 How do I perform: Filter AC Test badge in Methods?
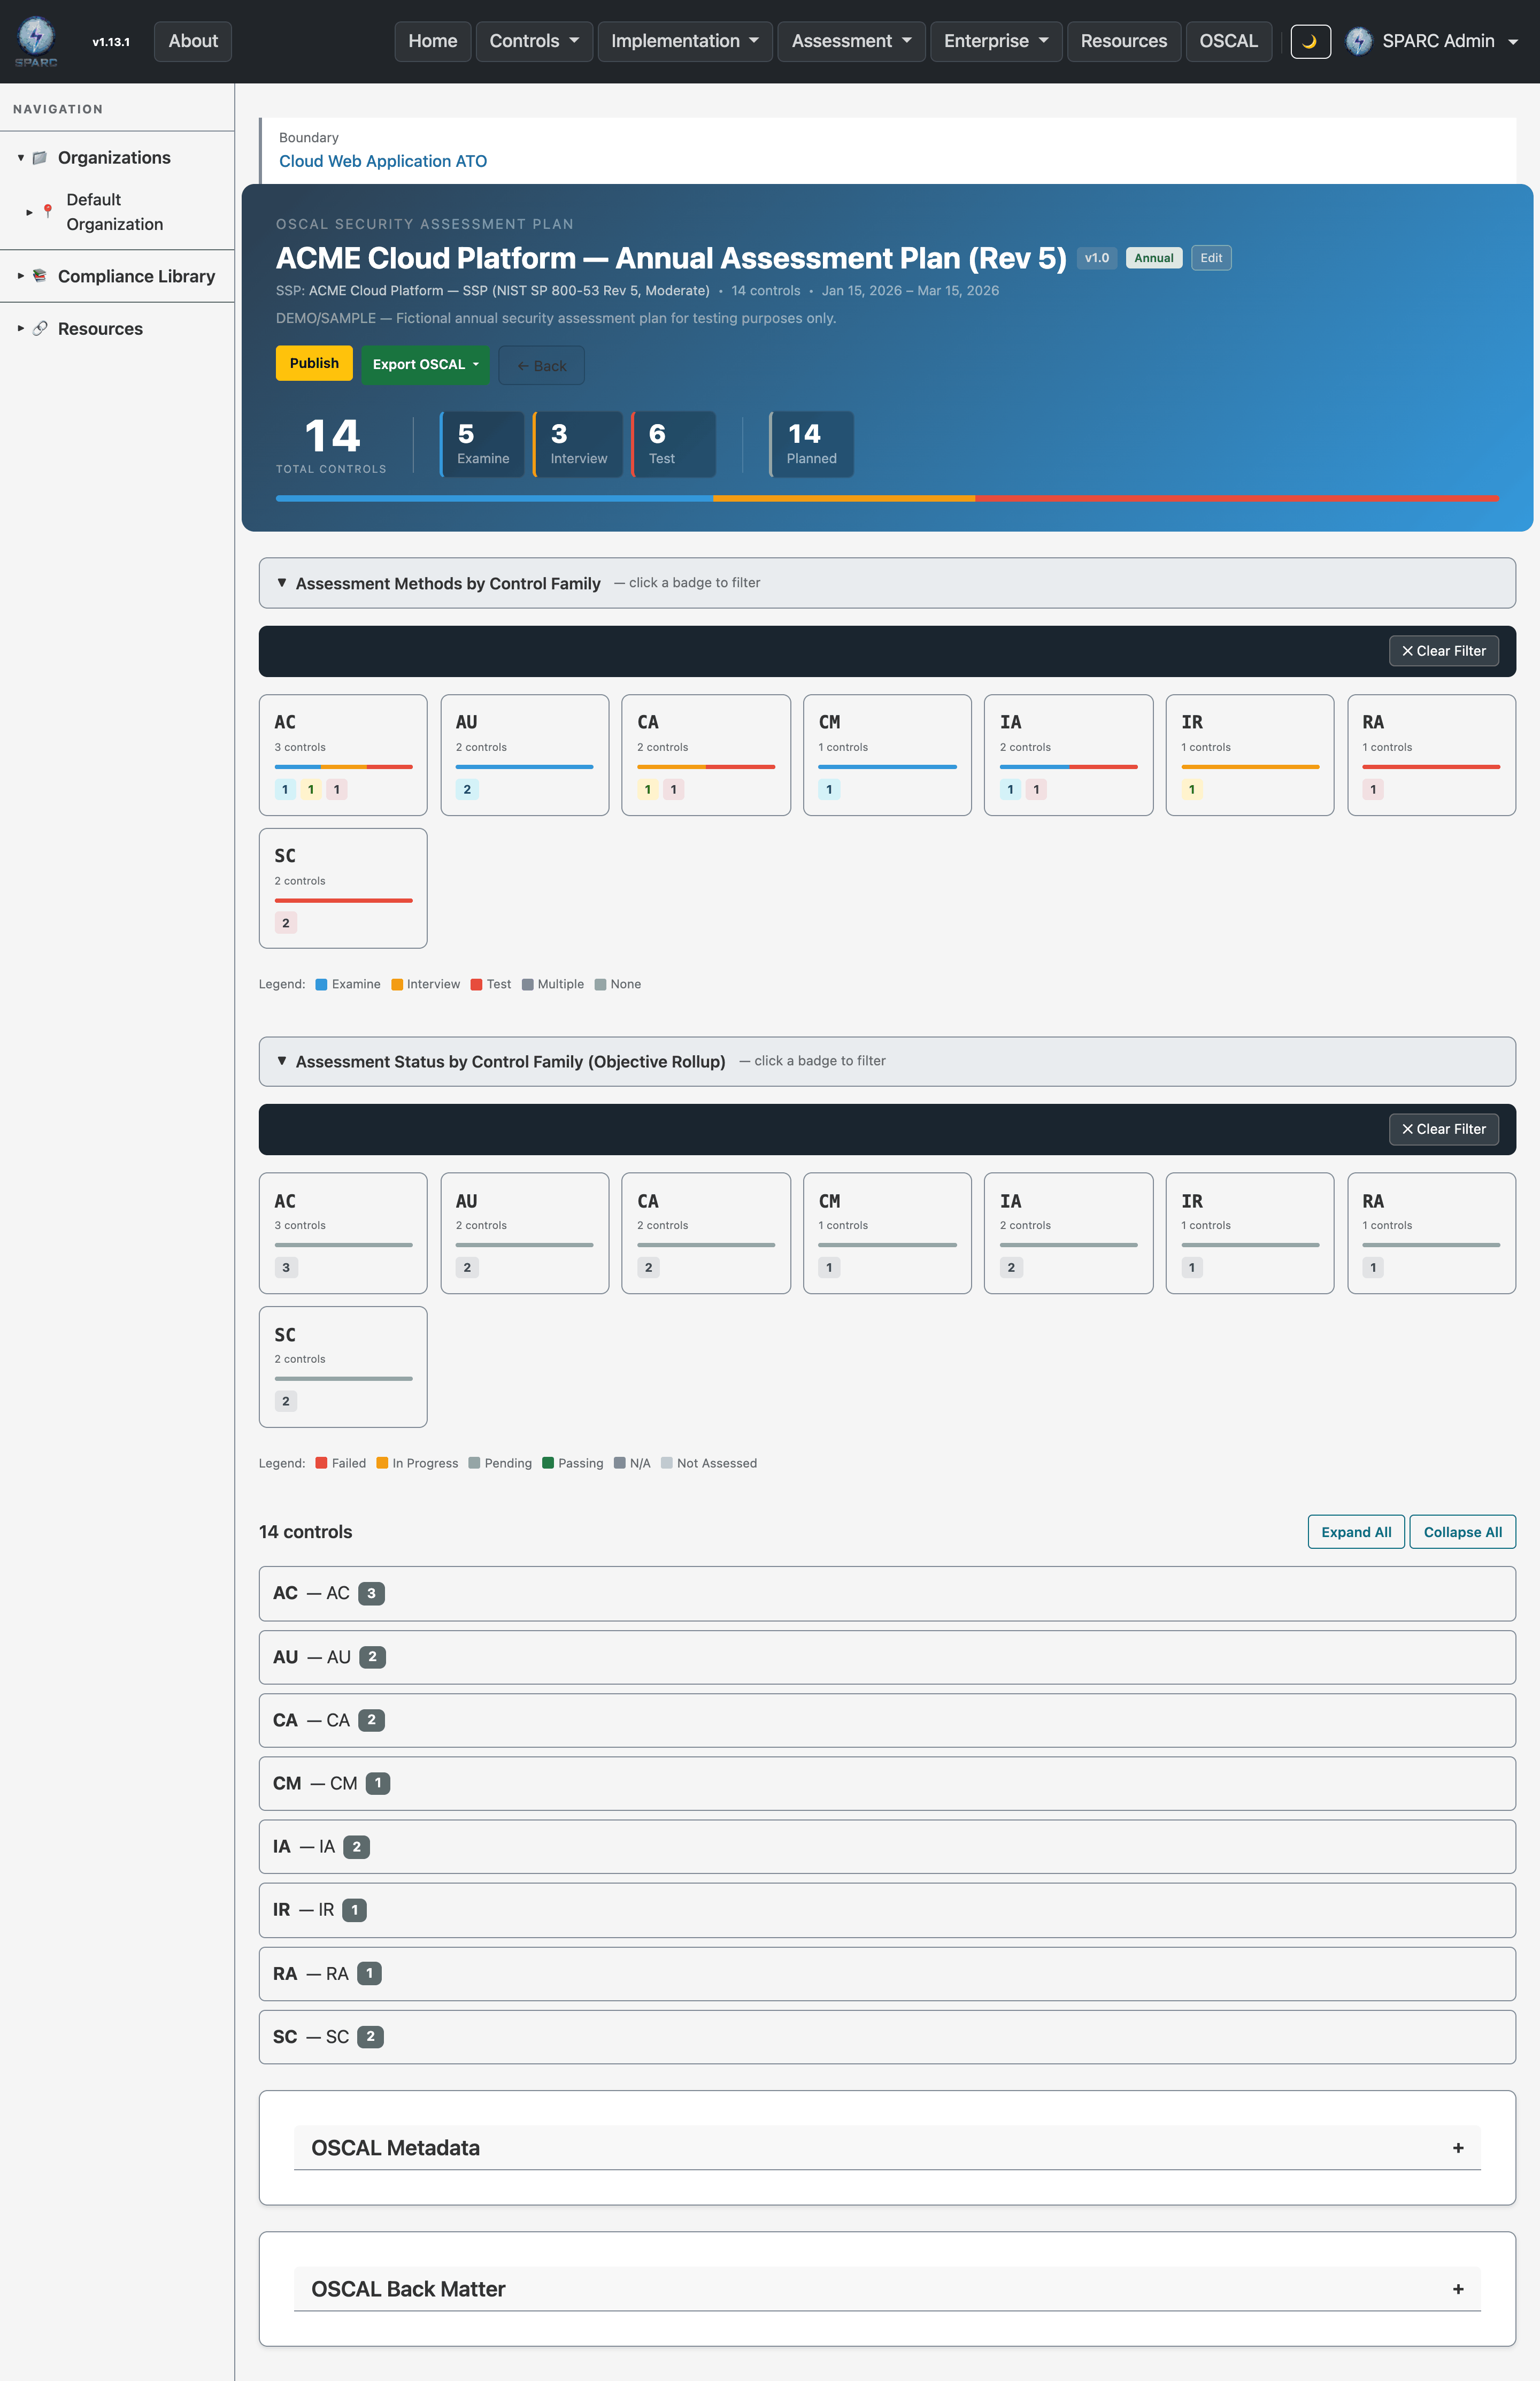337,789
